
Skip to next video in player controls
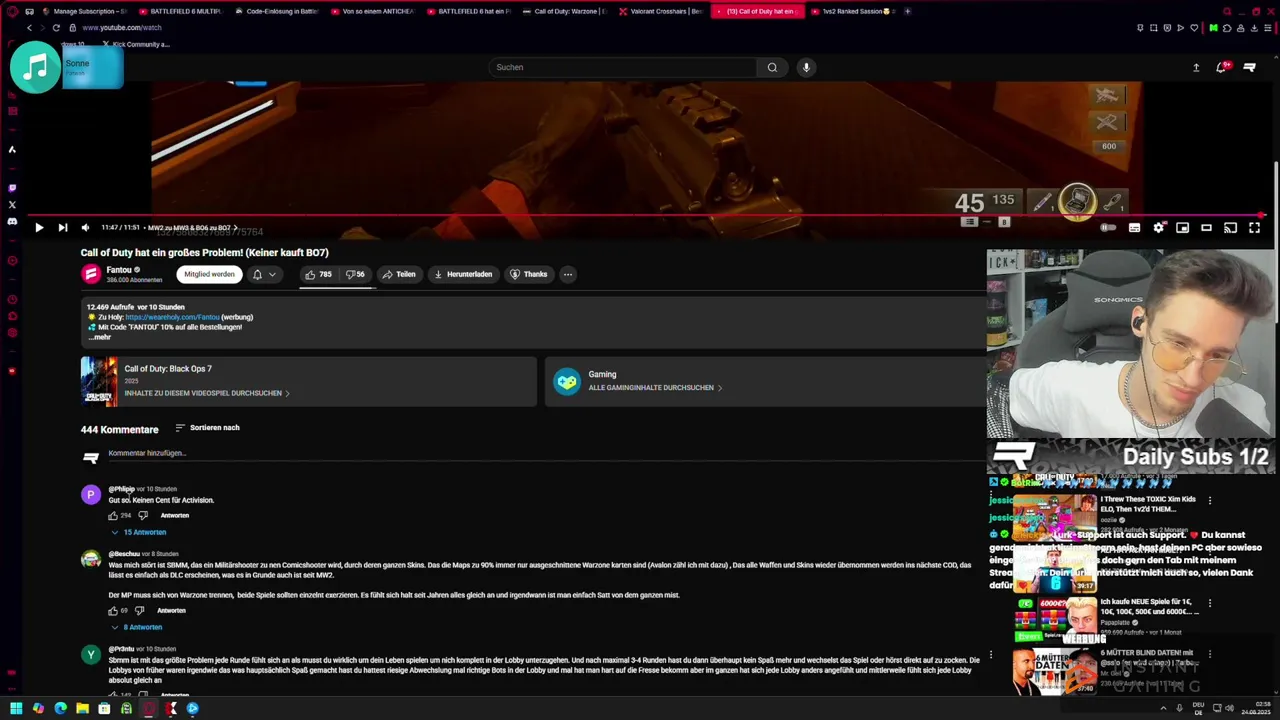click(x=62, y=228)
